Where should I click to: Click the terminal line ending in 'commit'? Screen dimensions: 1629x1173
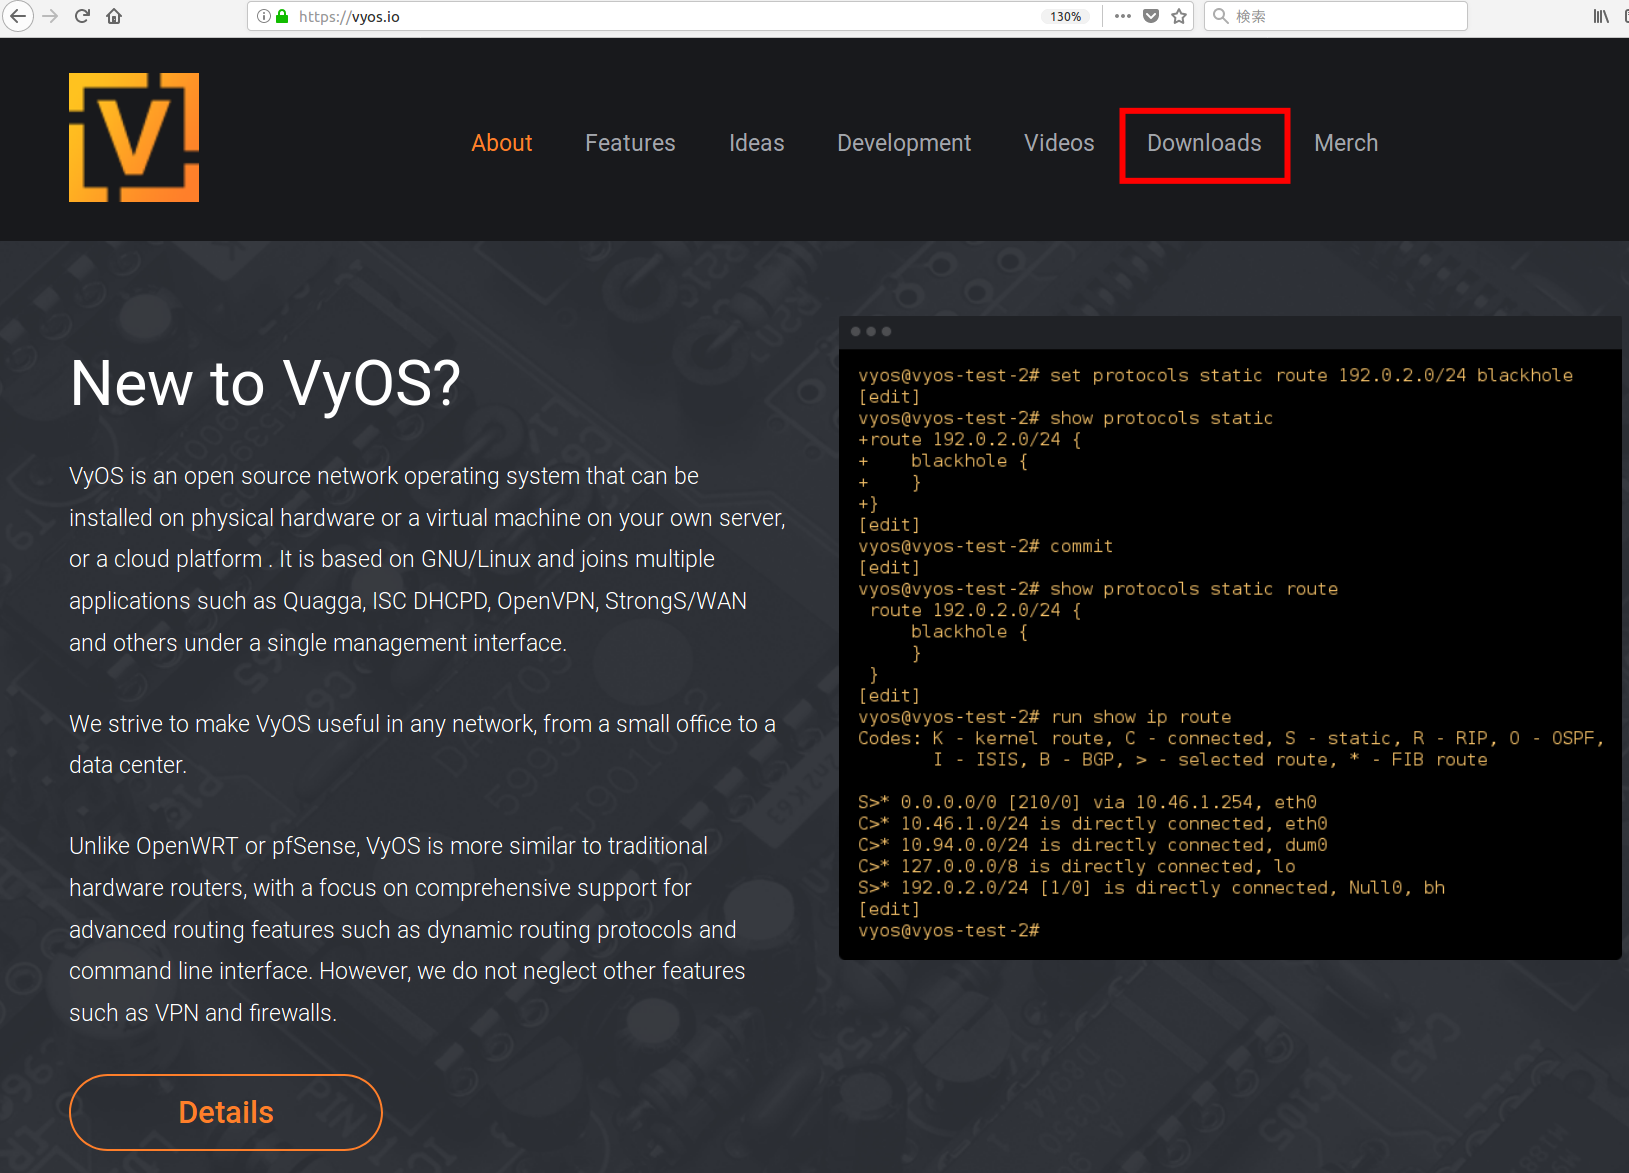click(985, 546)
